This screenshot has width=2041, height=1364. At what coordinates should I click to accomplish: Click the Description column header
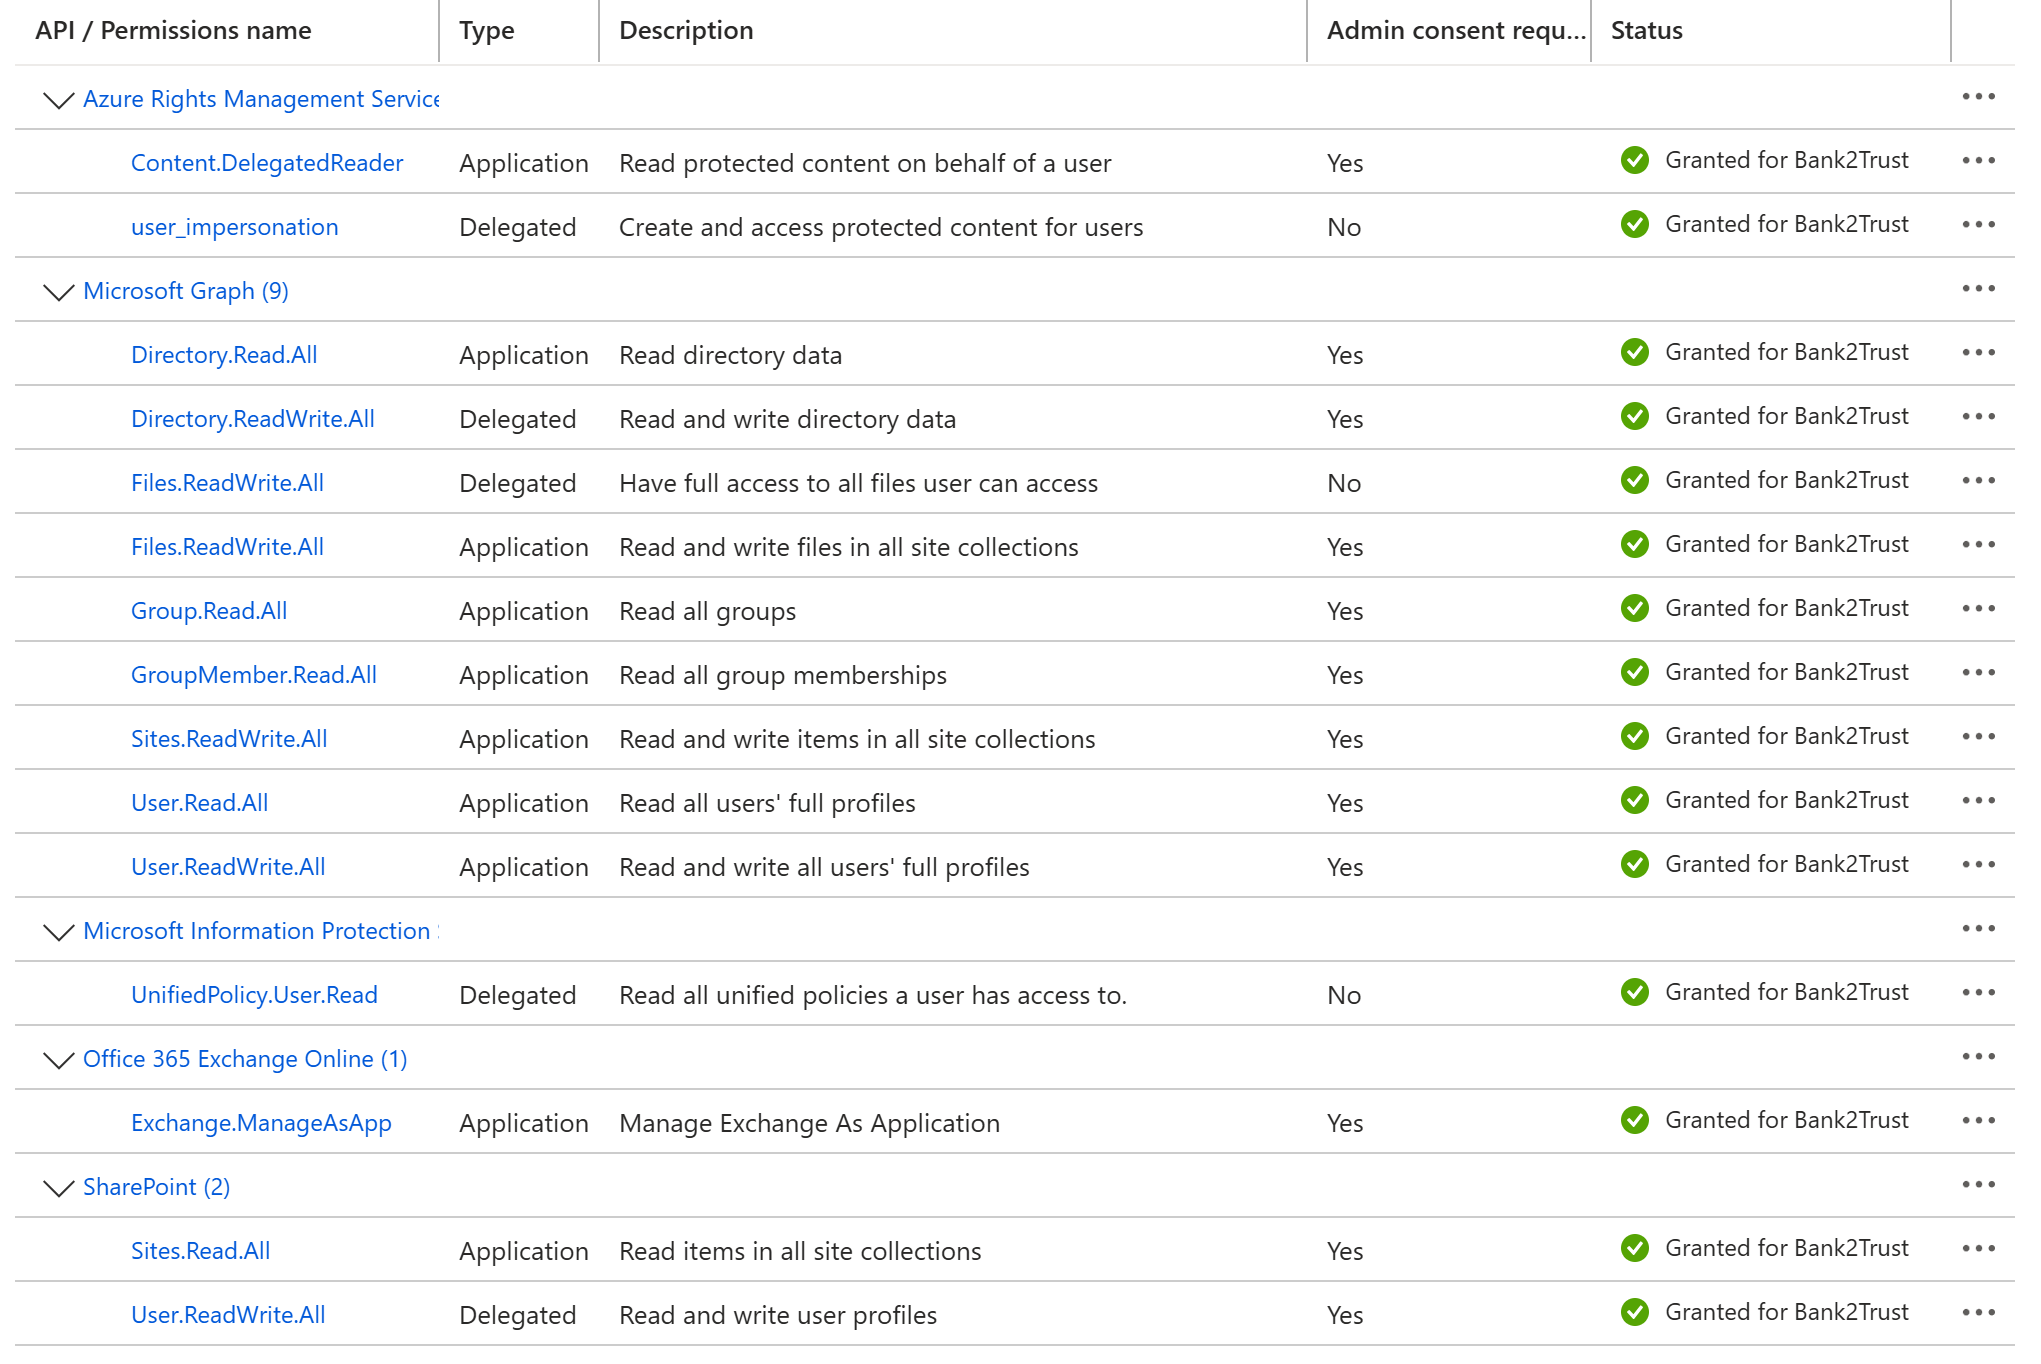pyautogui.click(x=686, y=31)
